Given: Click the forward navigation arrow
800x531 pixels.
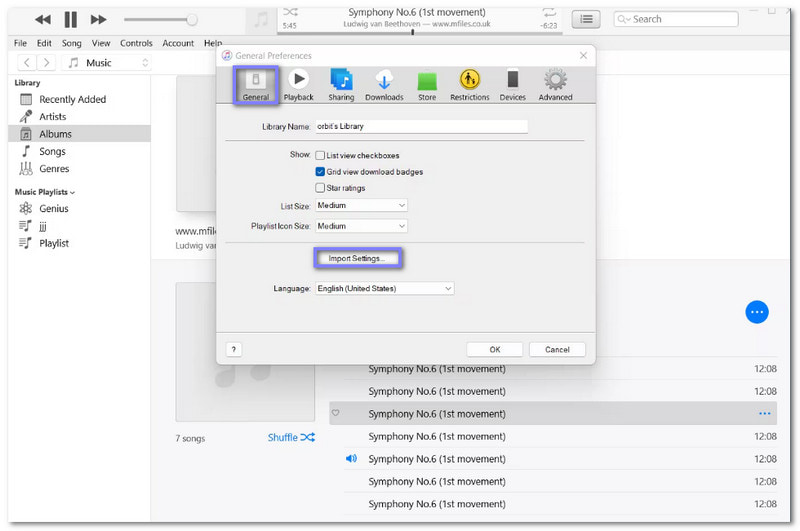Looking at the screenshot, I should point(46,63).
